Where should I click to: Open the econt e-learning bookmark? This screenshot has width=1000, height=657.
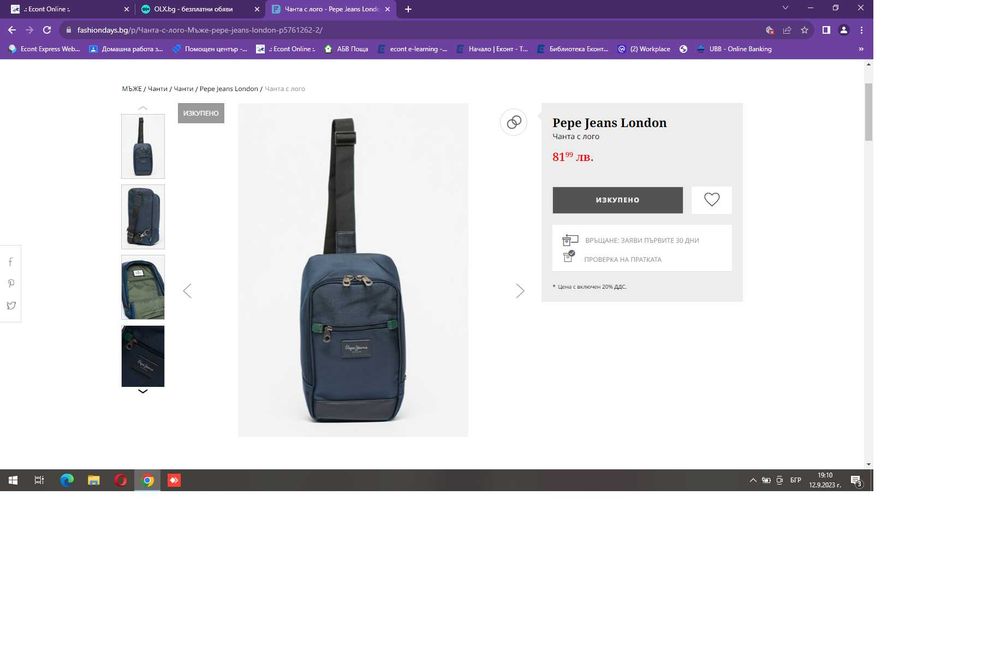click(x=413, y=49)
